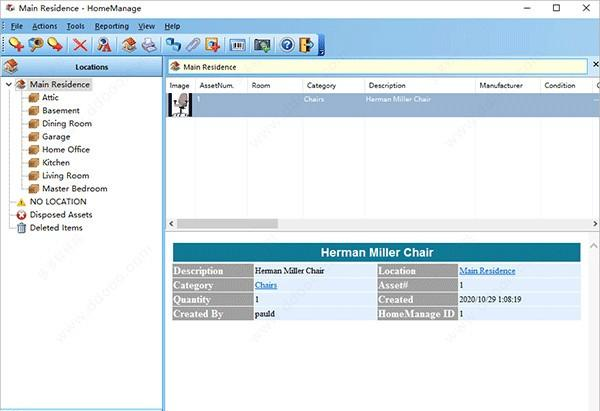Click the blue linked blocks icon
This screenshot has width=600, height=411.
click(x=173, y=45)
